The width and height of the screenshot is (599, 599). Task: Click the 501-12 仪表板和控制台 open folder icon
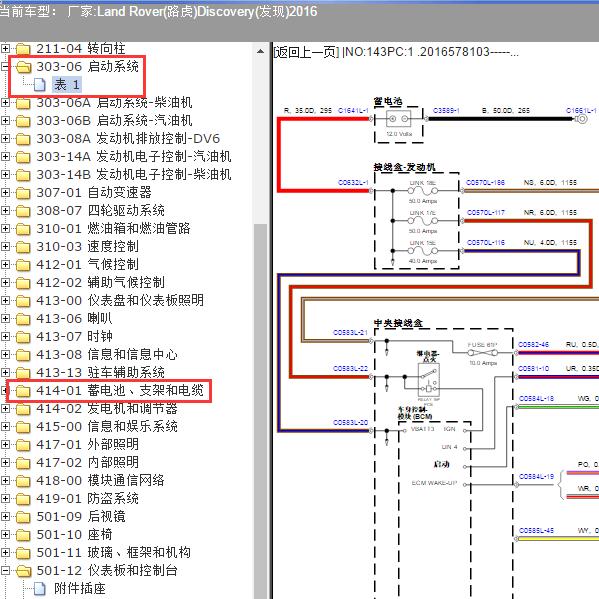[x=23, y=571]
